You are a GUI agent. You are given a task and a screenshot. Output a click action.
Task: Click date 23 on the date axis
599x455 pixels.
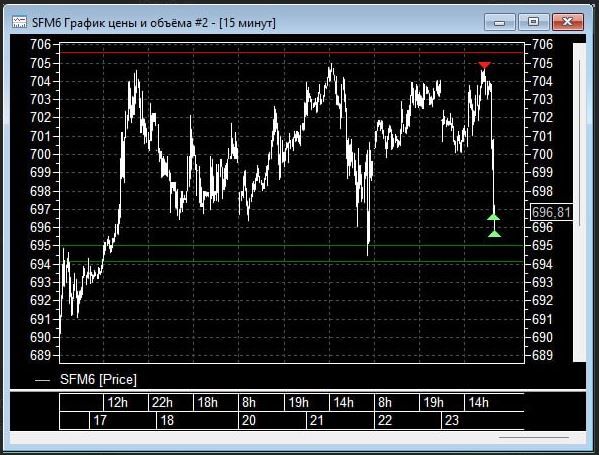(x=452, y=420)
